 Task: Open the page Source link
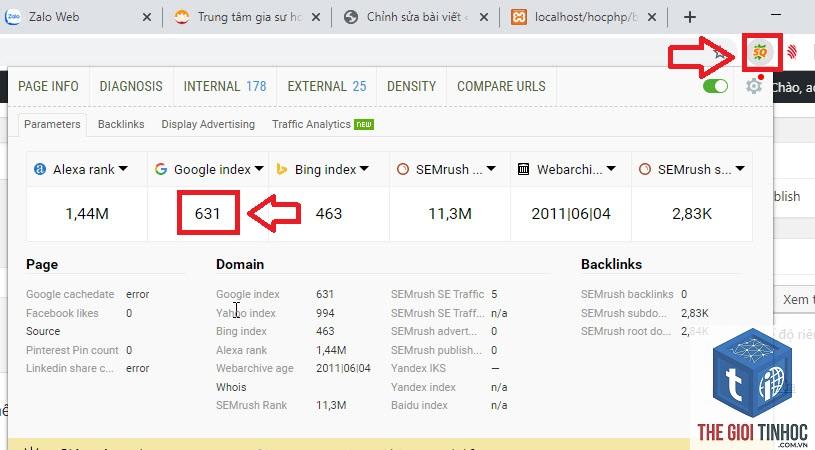coord(43,332)
